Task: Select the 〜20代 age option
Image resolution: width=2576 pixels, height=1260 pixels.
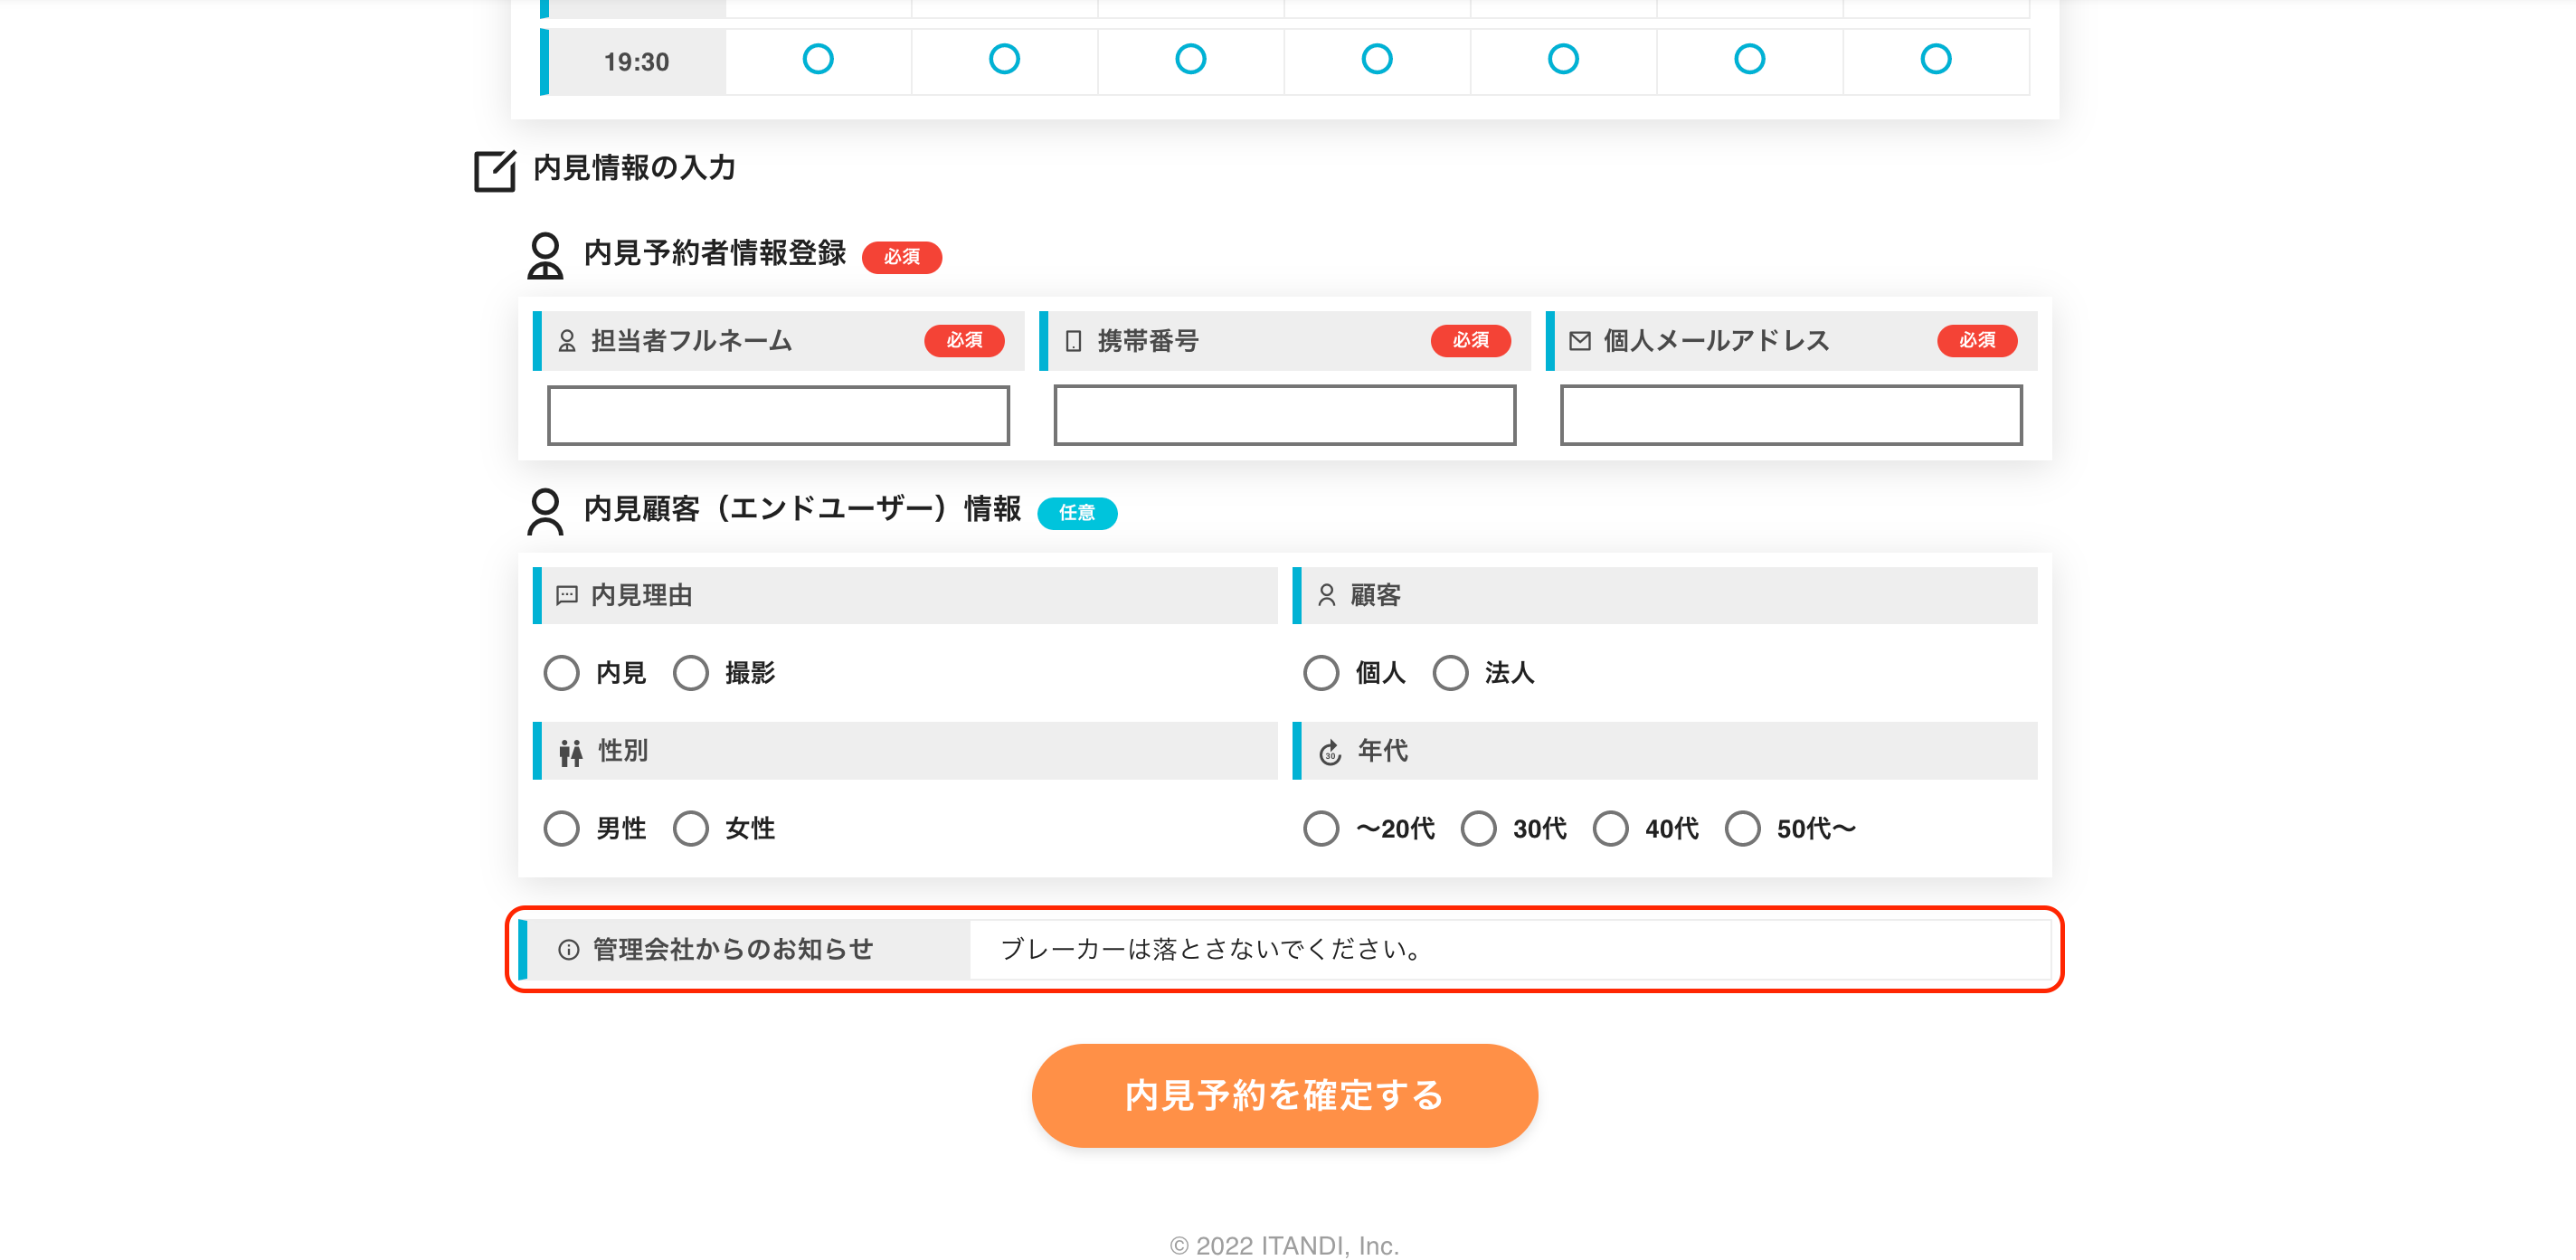Action: 1321,828
